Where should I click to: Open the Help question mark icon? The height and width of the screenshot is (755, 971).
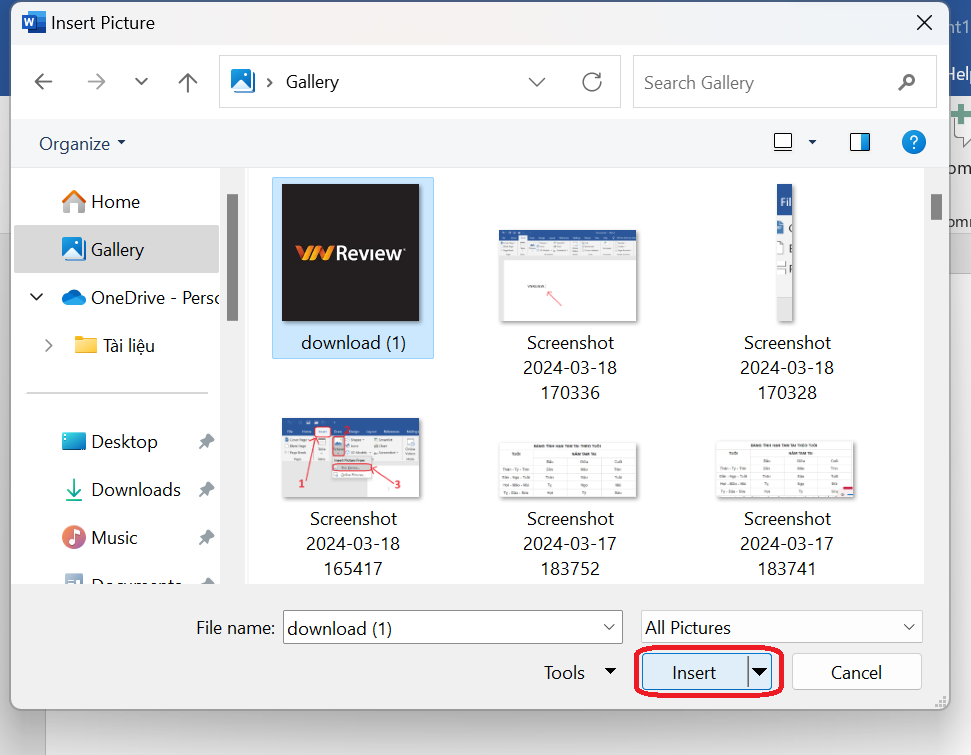pyautogui.click(x=913, y=142)
